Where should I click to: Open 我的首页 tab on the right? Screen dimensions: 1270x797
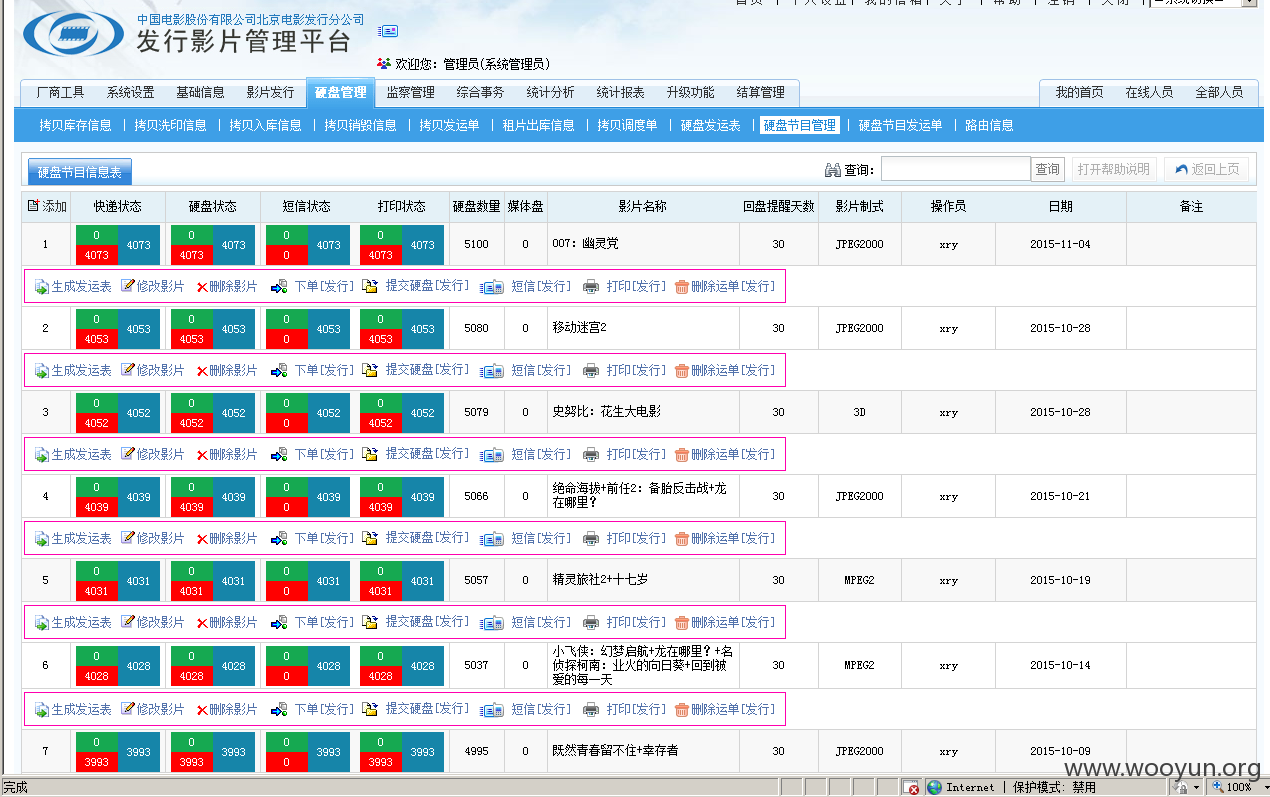pos(1079,93)
